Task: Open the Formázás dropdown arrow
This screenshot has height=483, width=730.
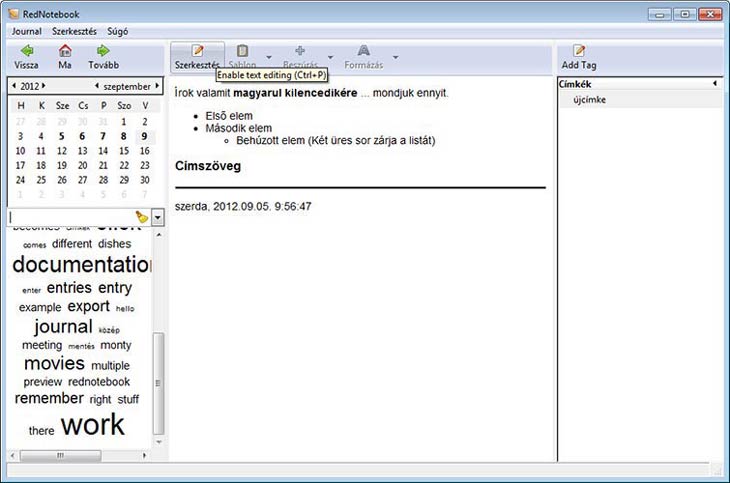Action: click(396, 56)
